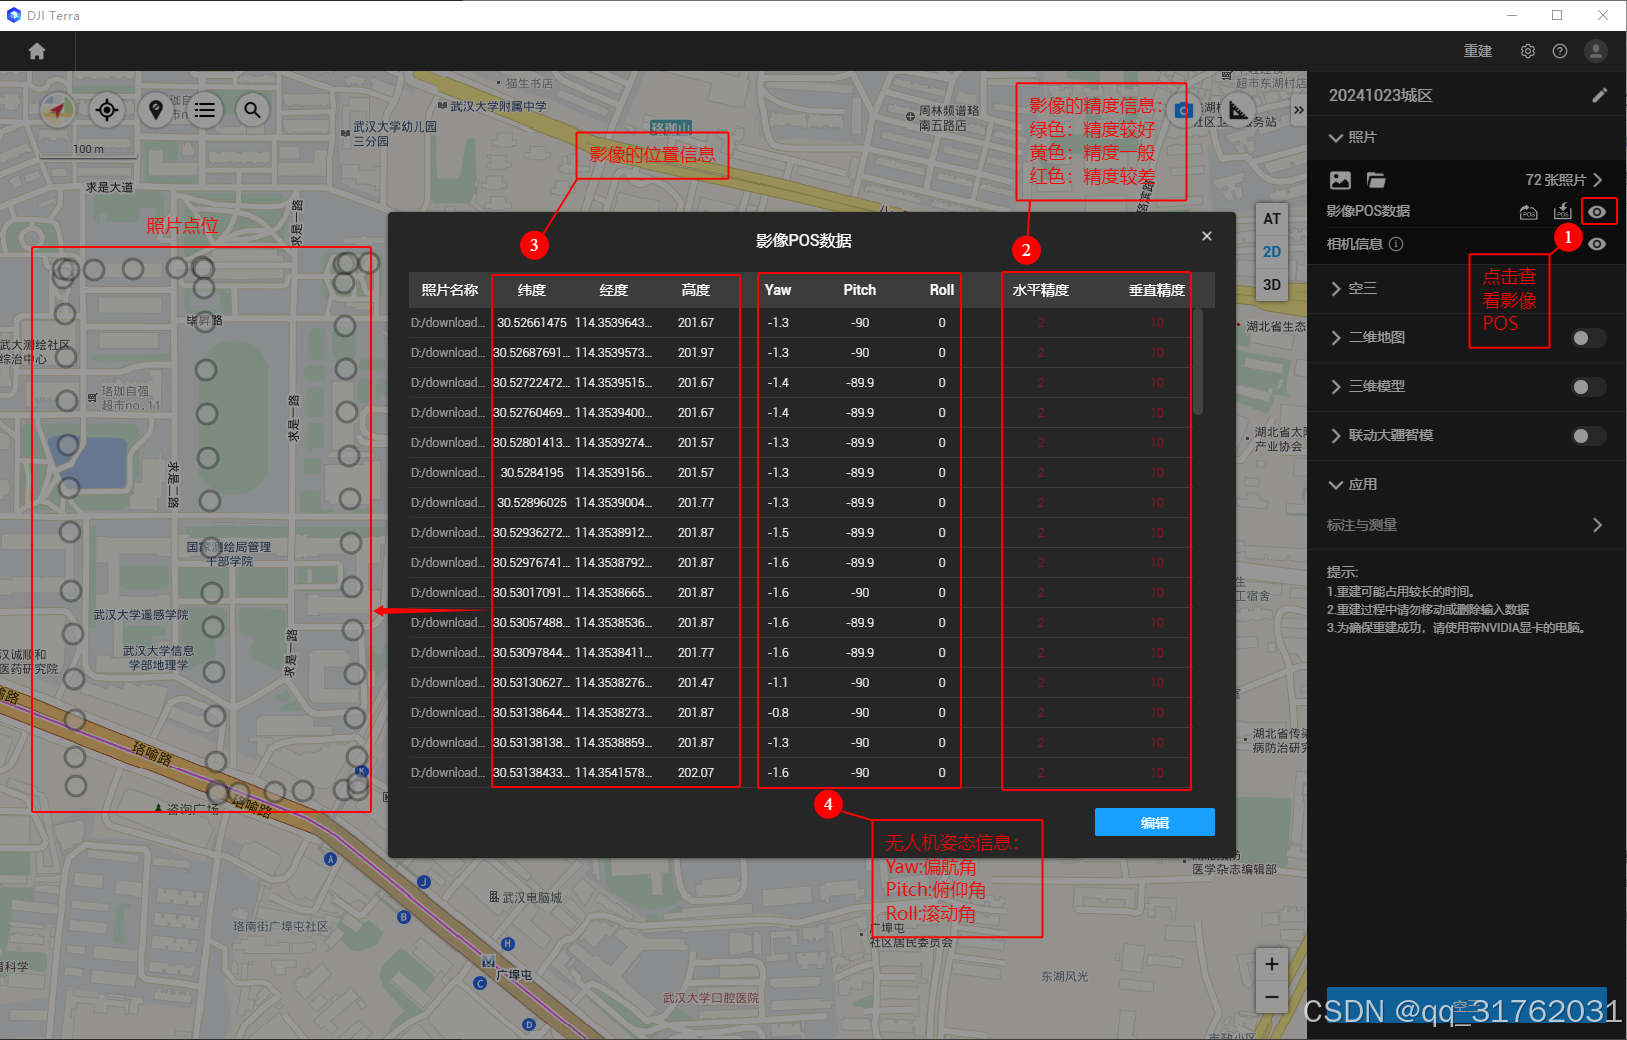Click the locate crosshair map icon
Image resolution: width=1627 pixels, height=1040 pixels.
[107, 109]
